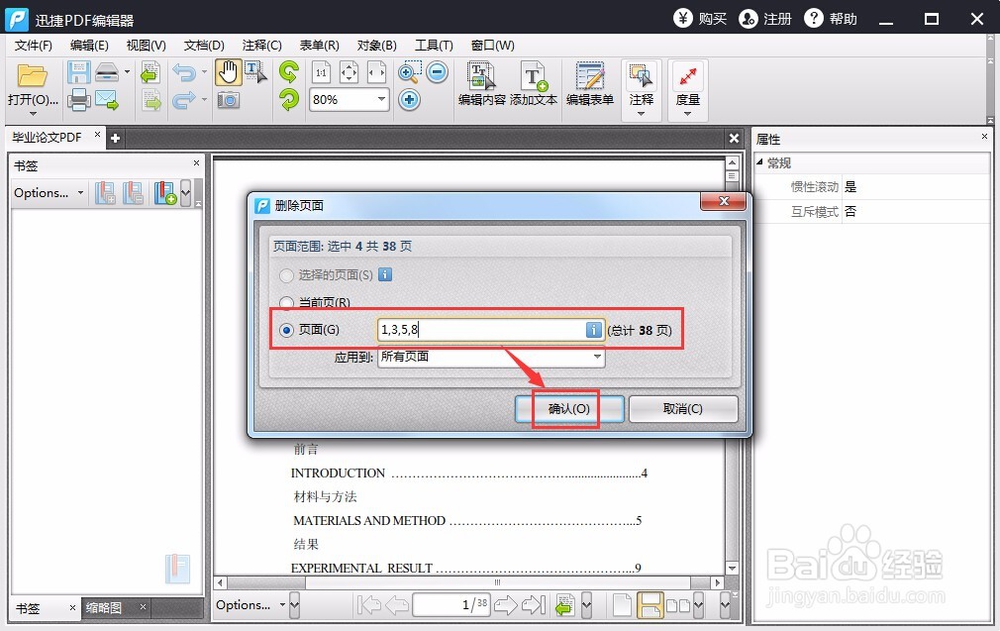
Task: Select the 页面(G) radio button
Action: pos(286,330)
